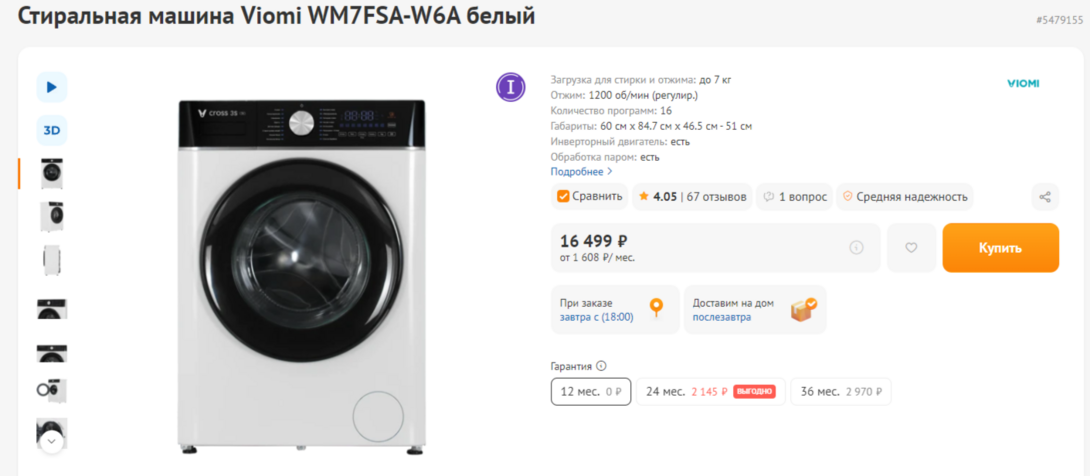
Task: Click the share icon
Action: click(1045, 197)
